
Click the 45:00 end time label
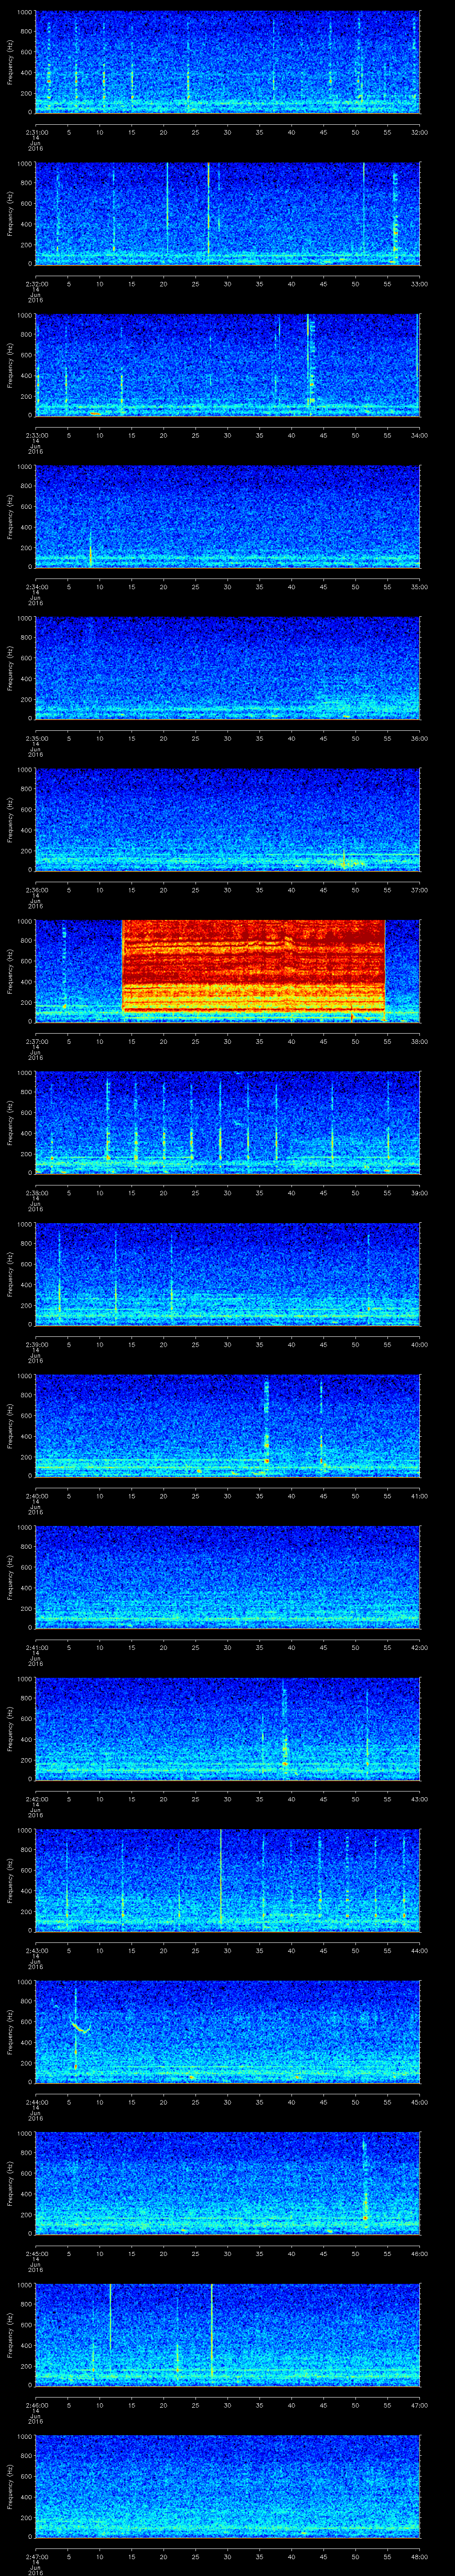tap(419, 2102)
